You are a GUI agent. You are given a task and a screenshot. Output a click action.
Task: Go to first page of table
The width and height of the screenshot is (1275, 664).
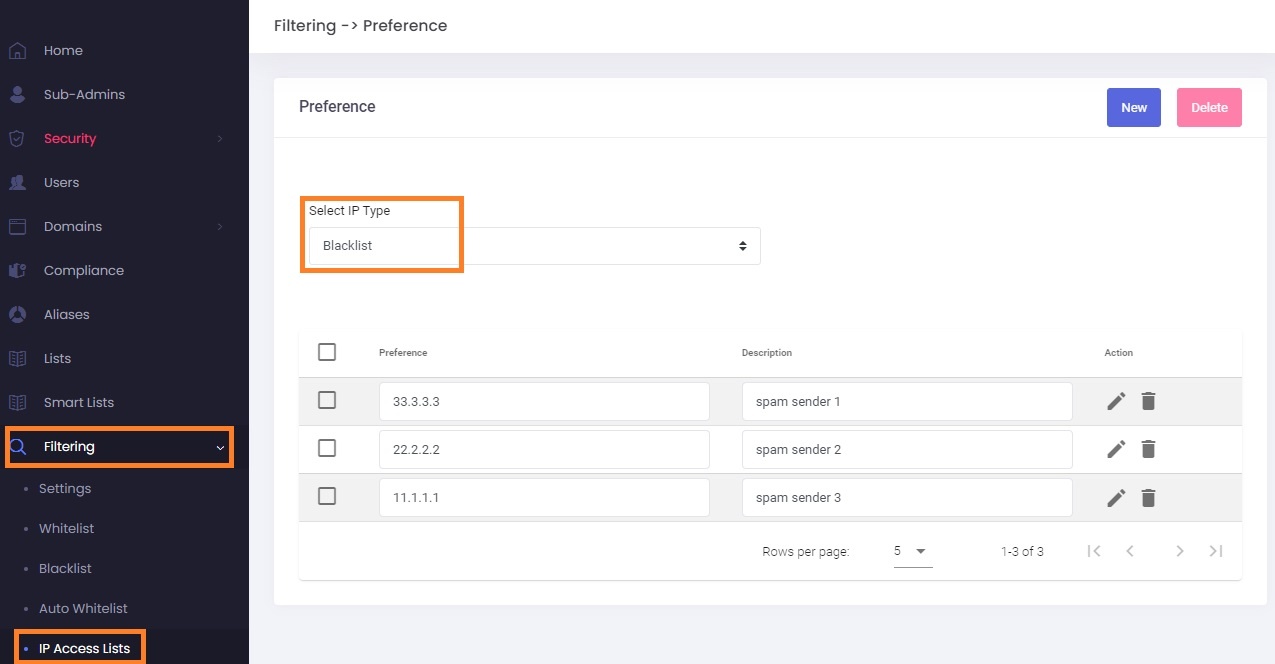[1094, 551]
